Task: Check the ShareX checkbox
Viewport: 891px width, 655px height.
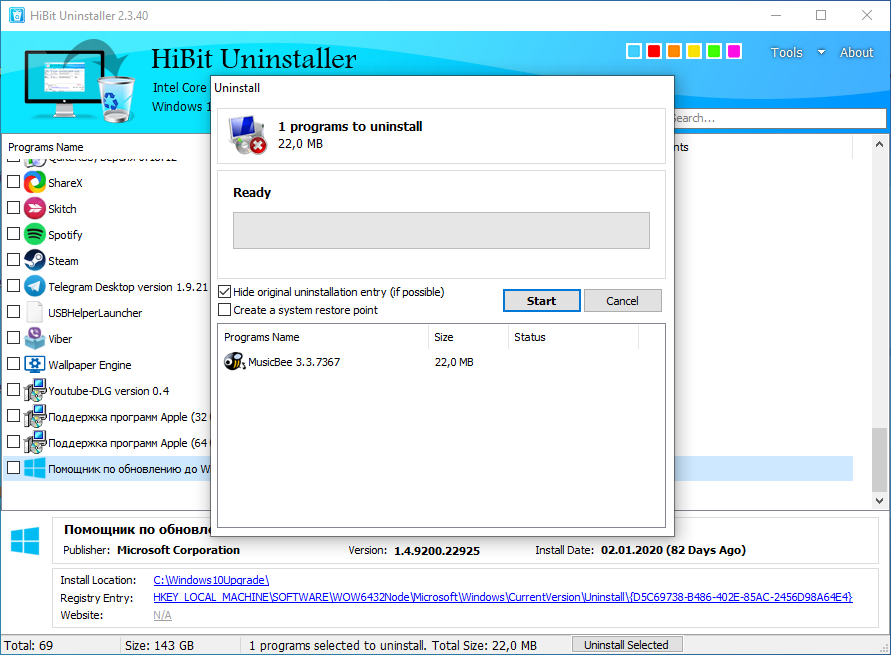Action: click(13, 182)
